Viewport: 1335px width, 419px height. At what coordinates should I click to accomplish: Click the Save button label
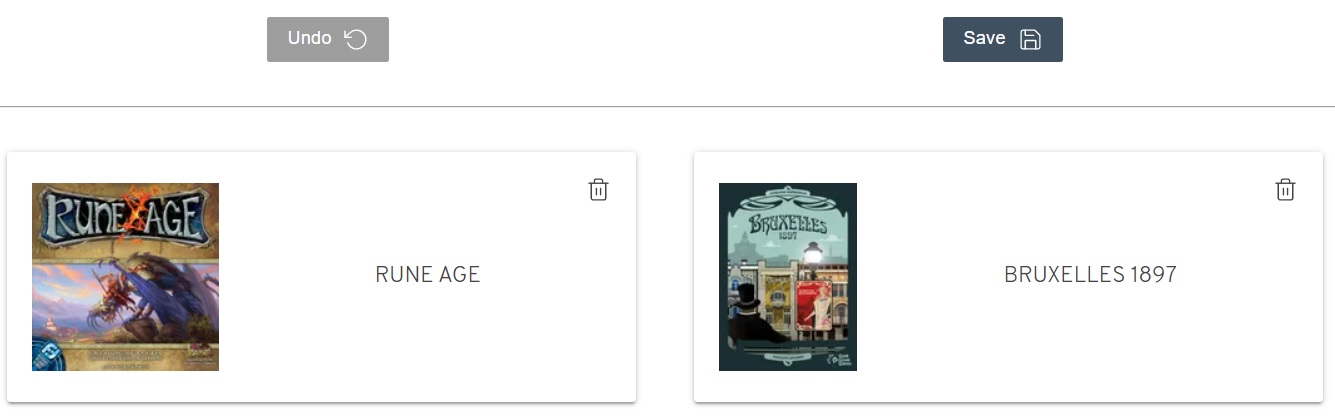(x=984, y=38)
